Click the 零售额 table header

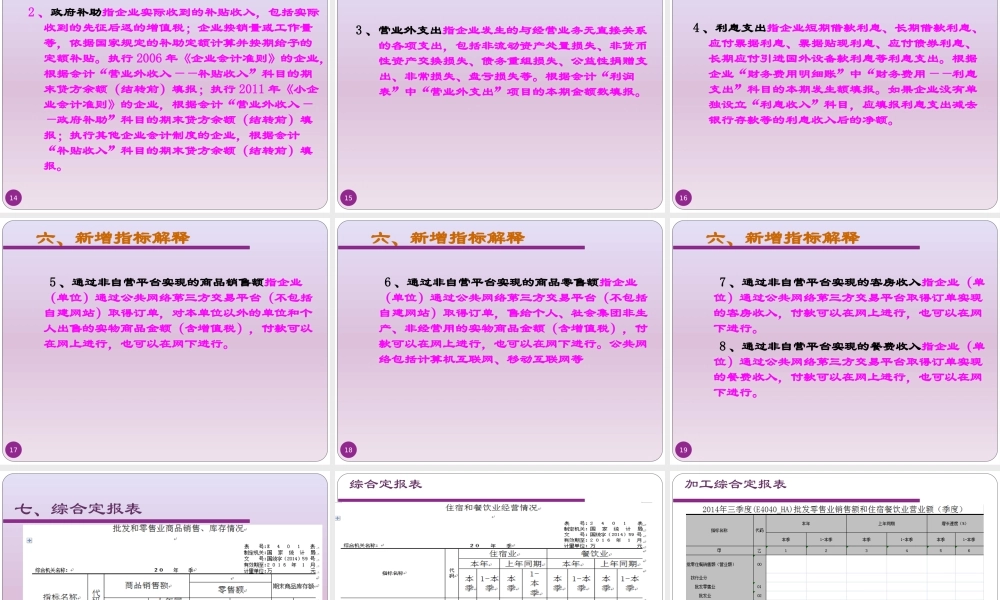[231, 590]
